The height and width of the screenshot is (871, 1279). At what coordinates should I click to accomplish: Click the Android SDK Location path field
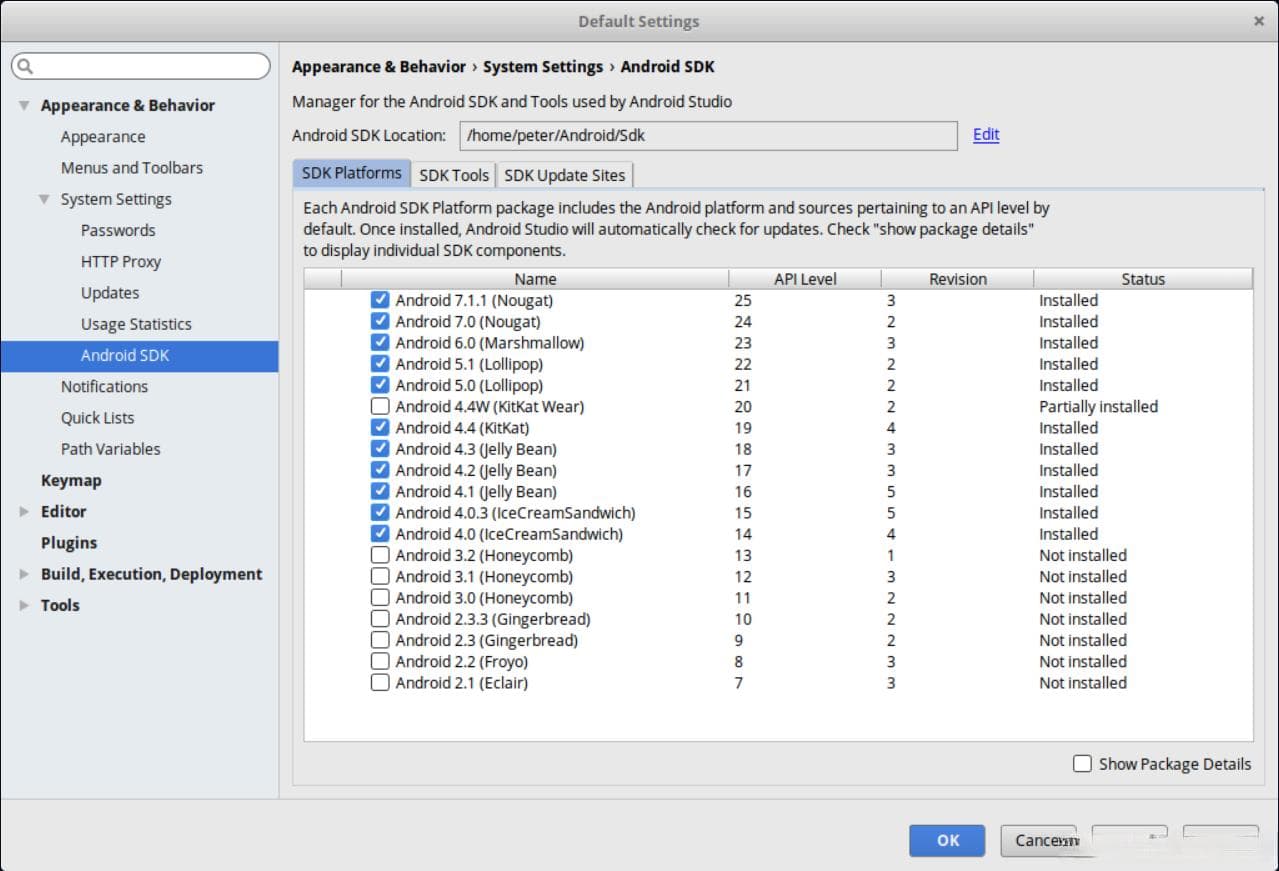709,135
